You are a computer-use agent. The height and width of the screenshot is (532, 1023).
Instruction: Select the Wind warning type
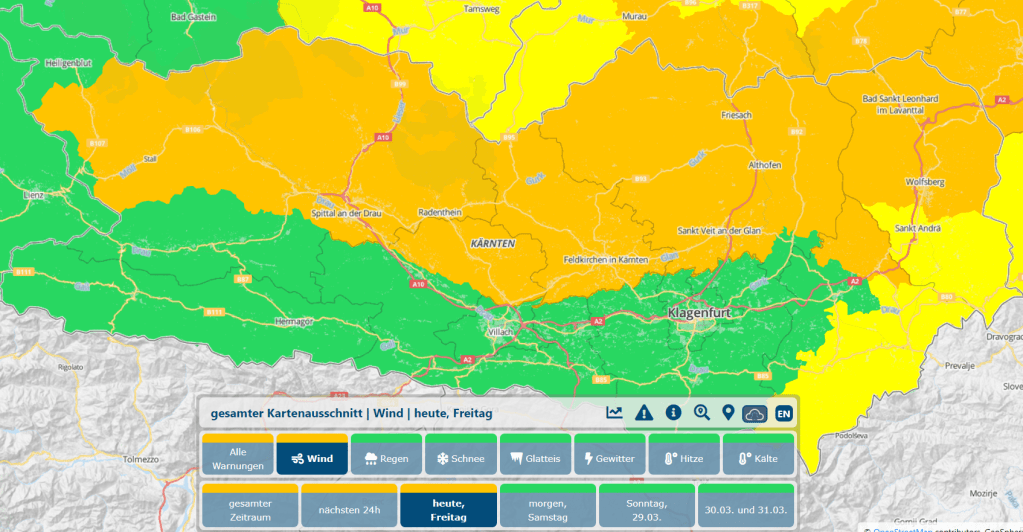point(312,455)
